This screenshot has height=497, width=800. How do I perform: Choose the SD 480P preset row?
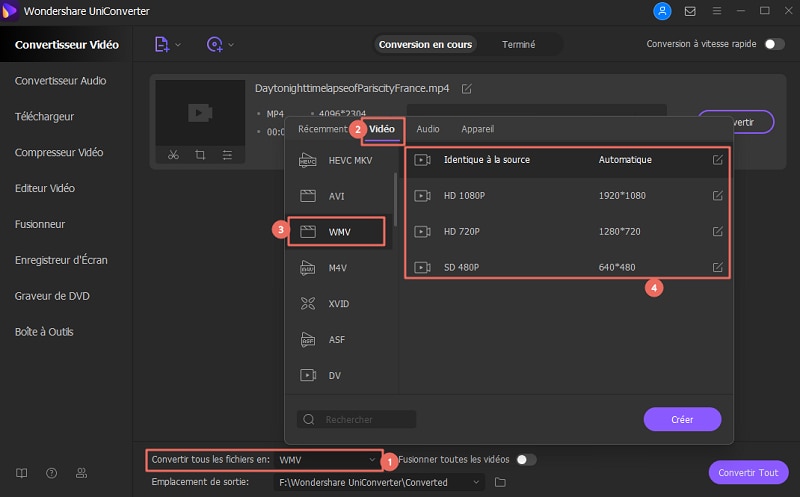pos(567,267)
